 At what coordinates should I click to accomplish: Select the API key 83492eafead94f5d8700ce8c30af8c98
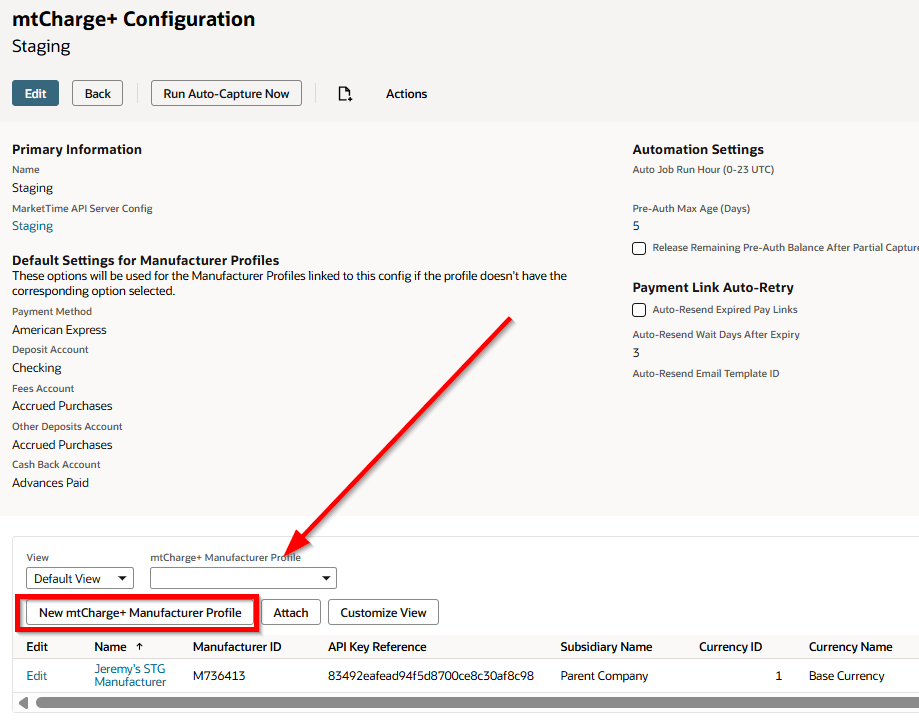tap(431, 676)
